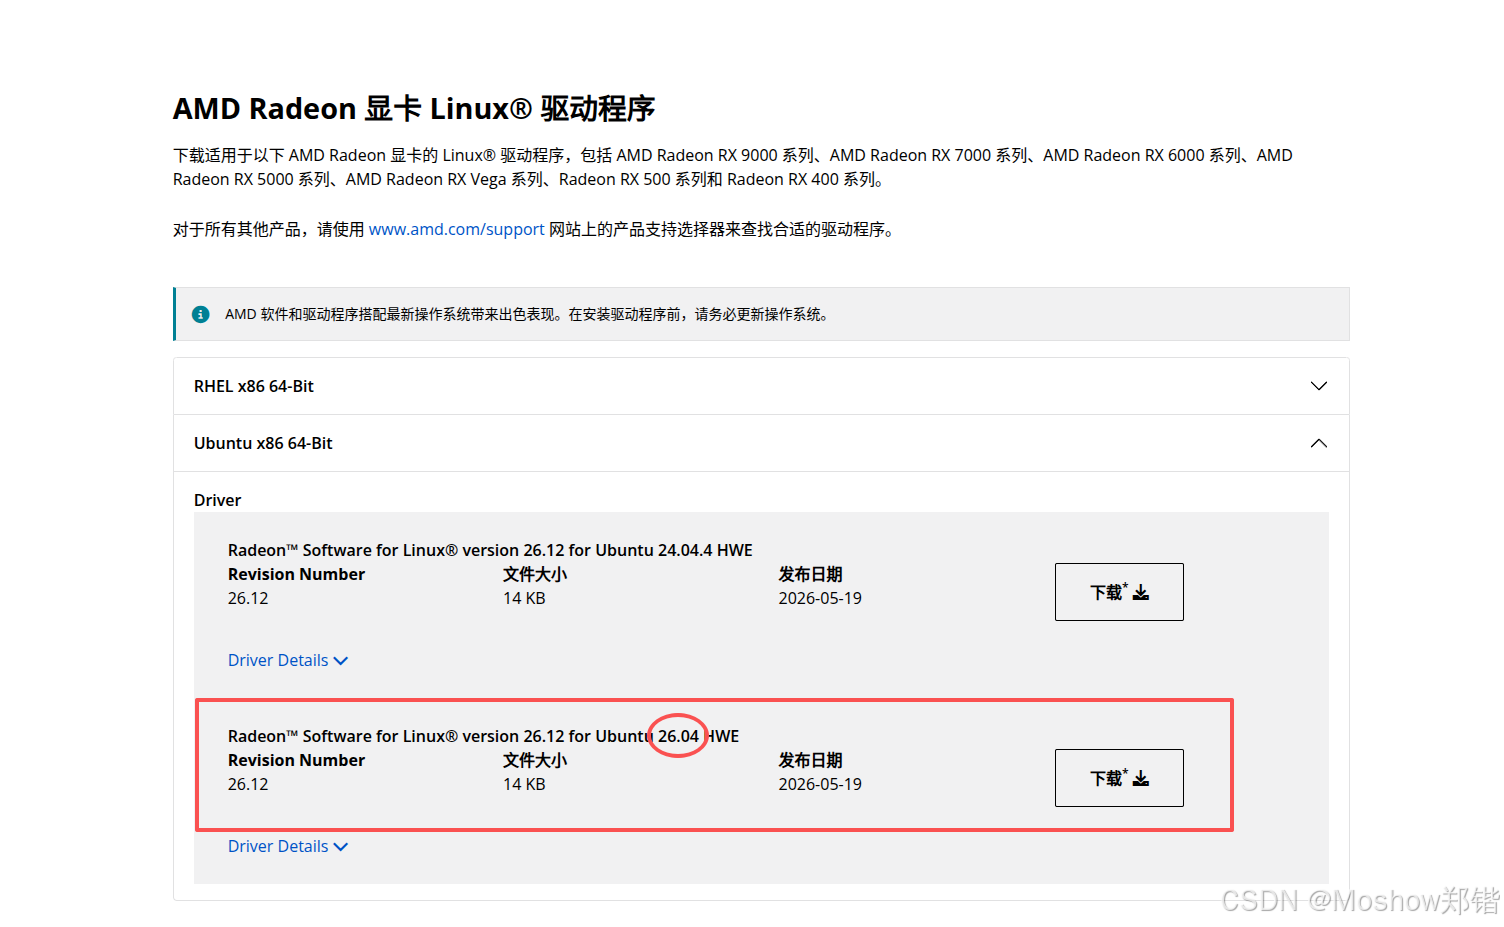Expand the RHEL x86 64-Bit section
This screenshot has width=1504, height=927.
761,386
